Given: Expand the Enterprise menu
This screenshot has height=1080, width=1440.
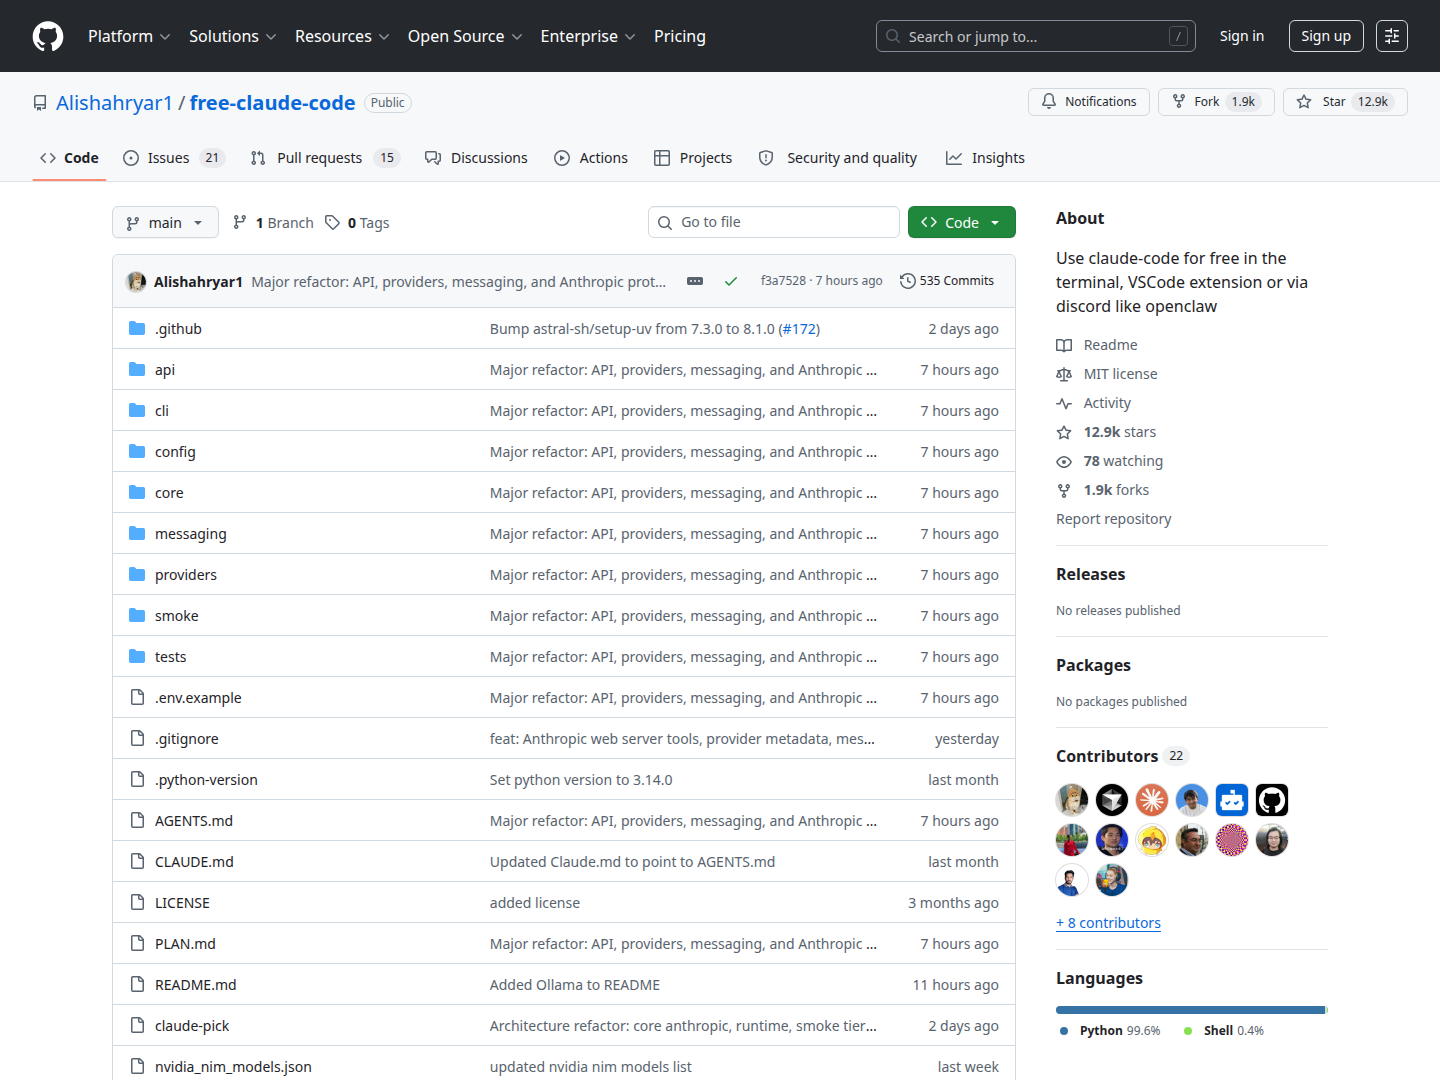Looking at the screenshot, I should click(x=588, y=36).
